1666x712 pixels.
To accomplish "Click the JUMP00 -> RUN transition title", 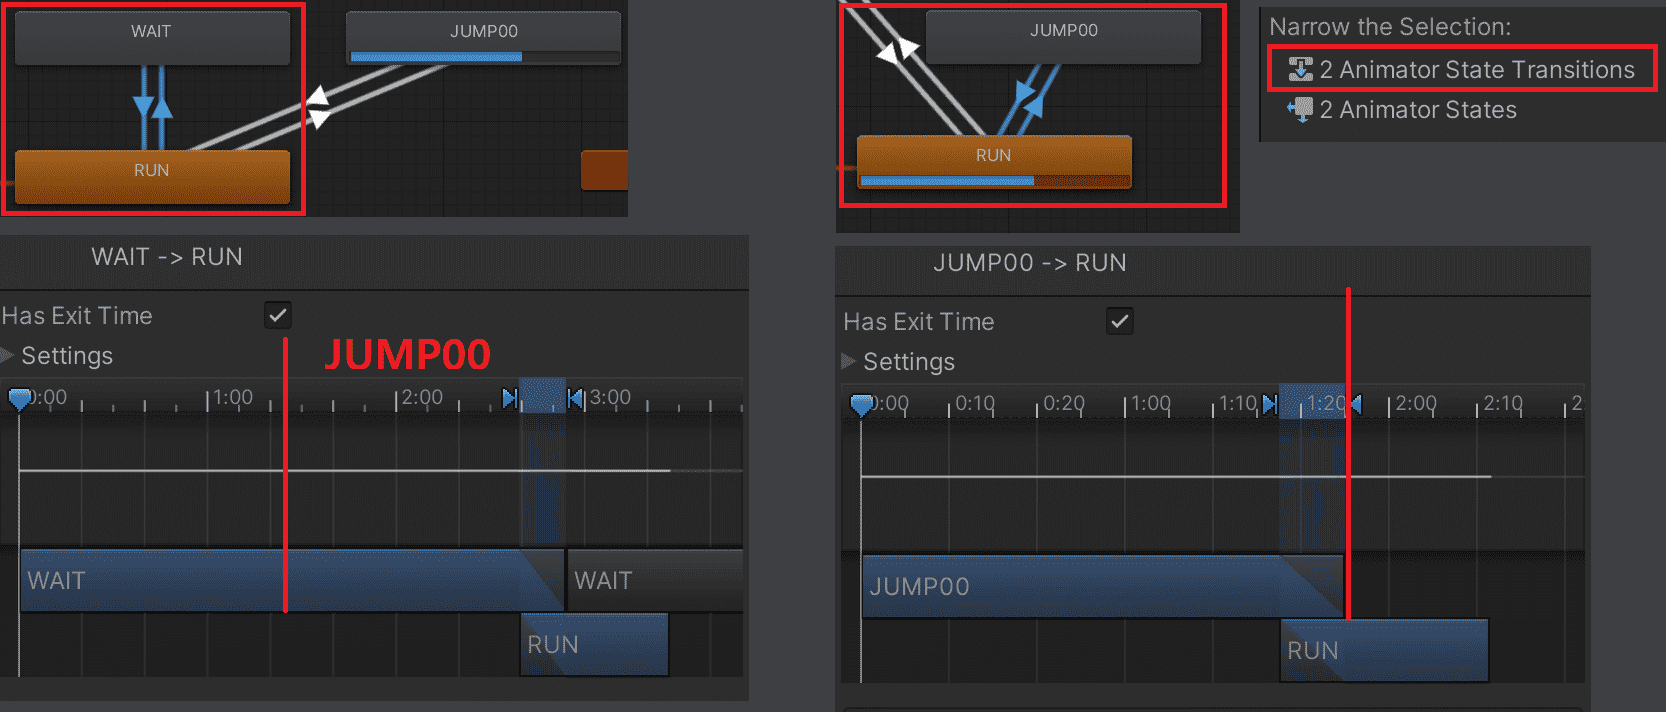I will [x=1030, y=263].
